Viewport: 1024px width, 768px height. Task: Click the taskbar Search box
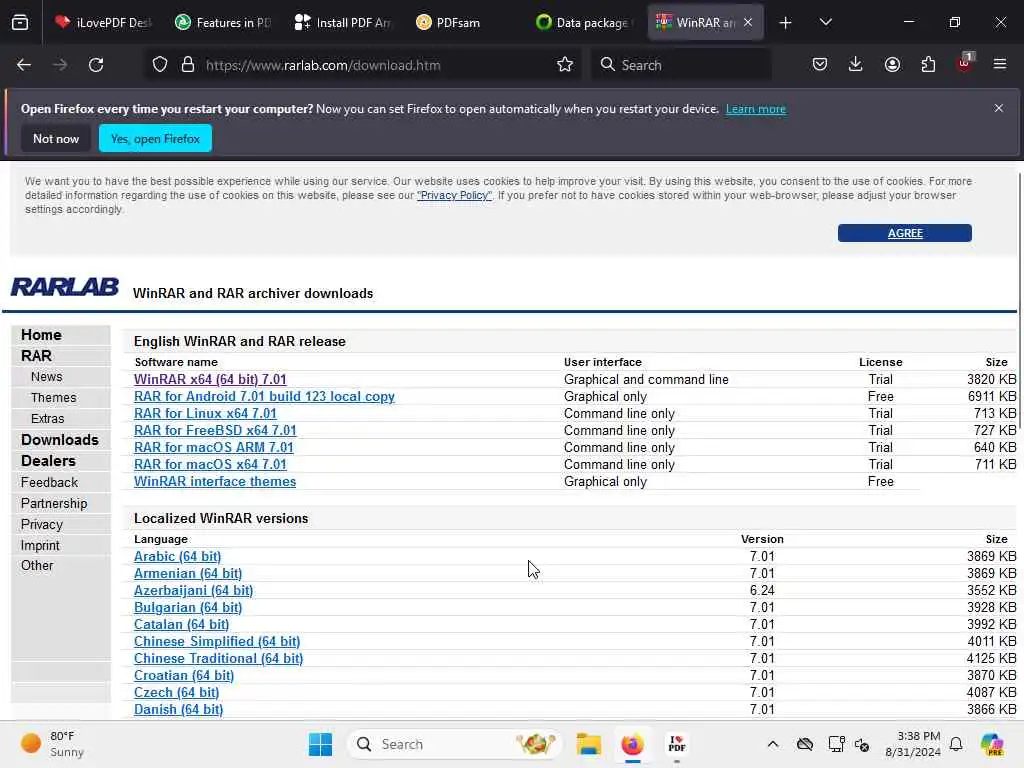pyautogui.click(x=455, y=744)
